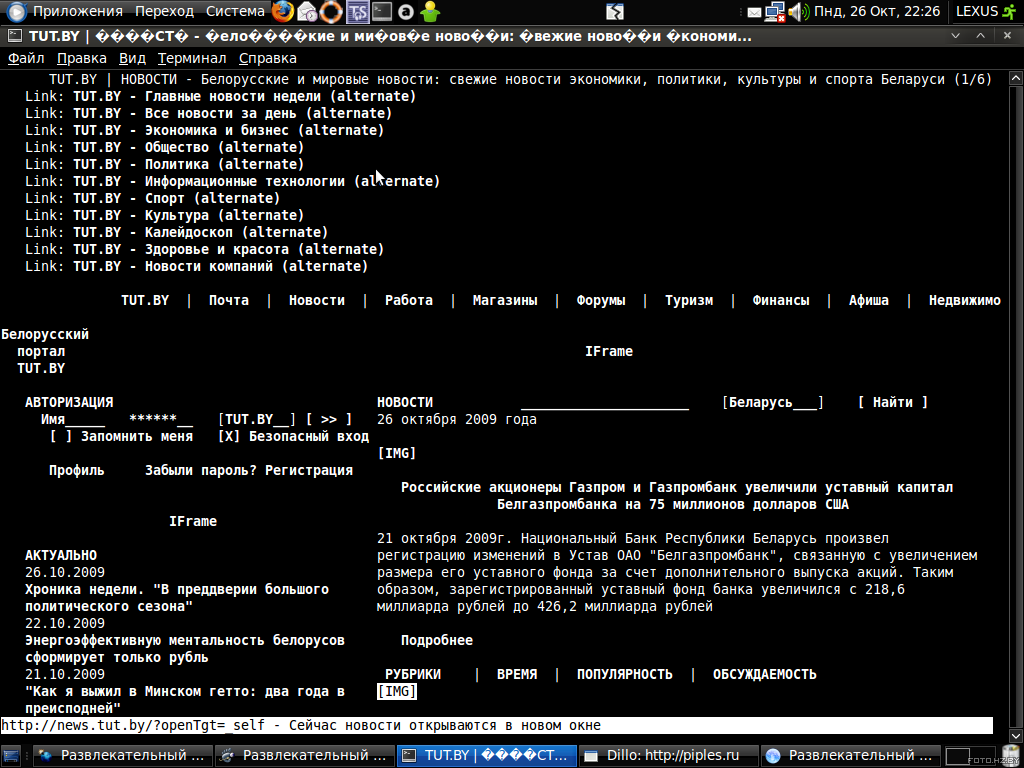Open the Файл menu
The height and width of the screenshot is (768, 1024).
[x=26, y=58]
